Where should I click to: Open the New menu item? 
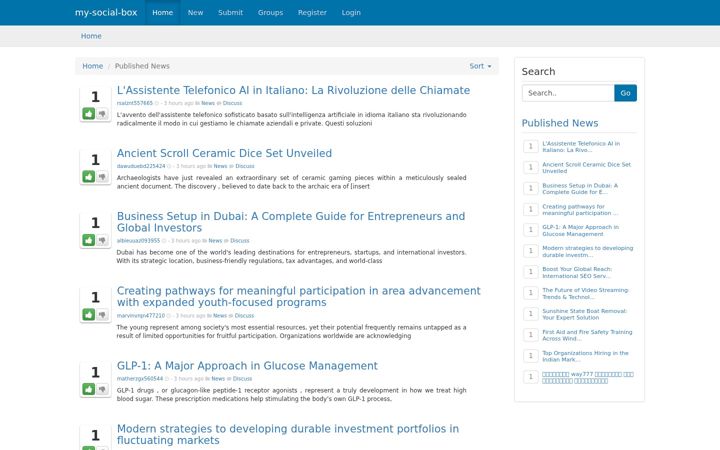point(195,12)
